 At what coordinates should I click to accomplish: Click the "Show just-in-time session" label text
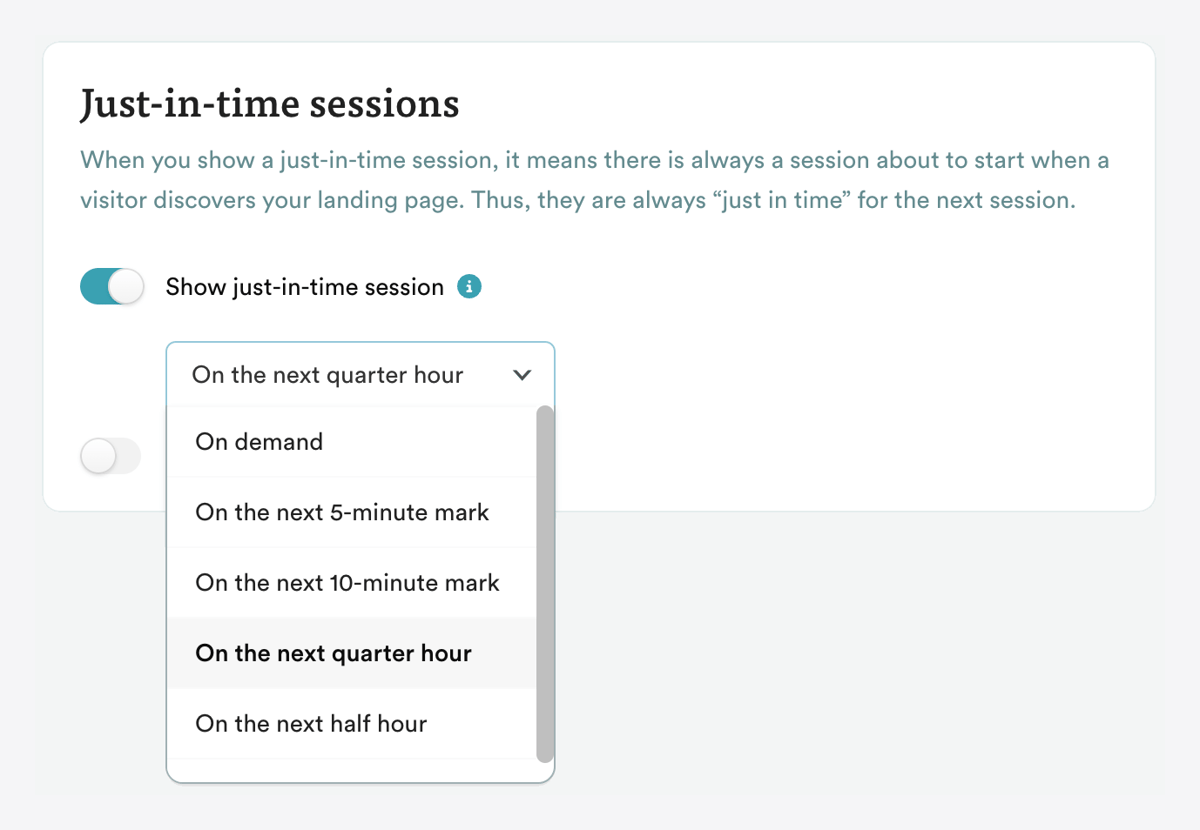tap(303, 286)
